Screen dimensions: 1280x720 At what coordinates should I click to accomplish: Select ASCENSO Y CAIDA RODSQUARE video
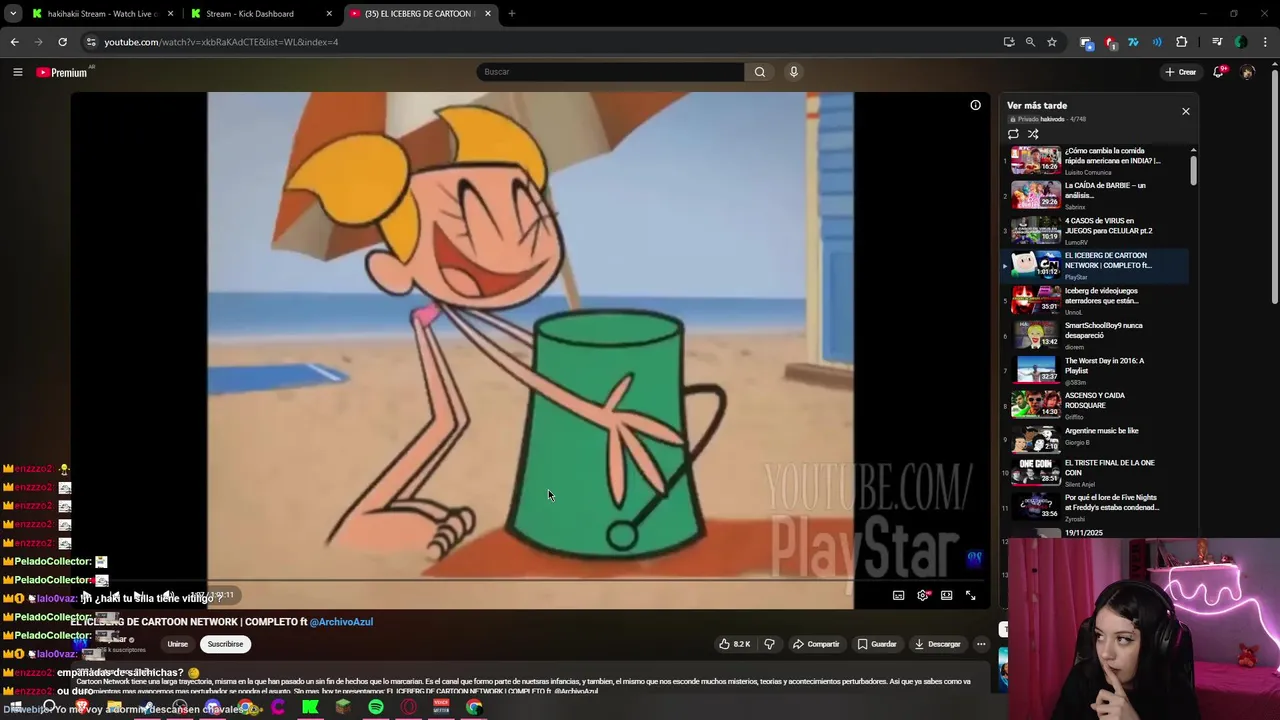[x=1094, y=406]
